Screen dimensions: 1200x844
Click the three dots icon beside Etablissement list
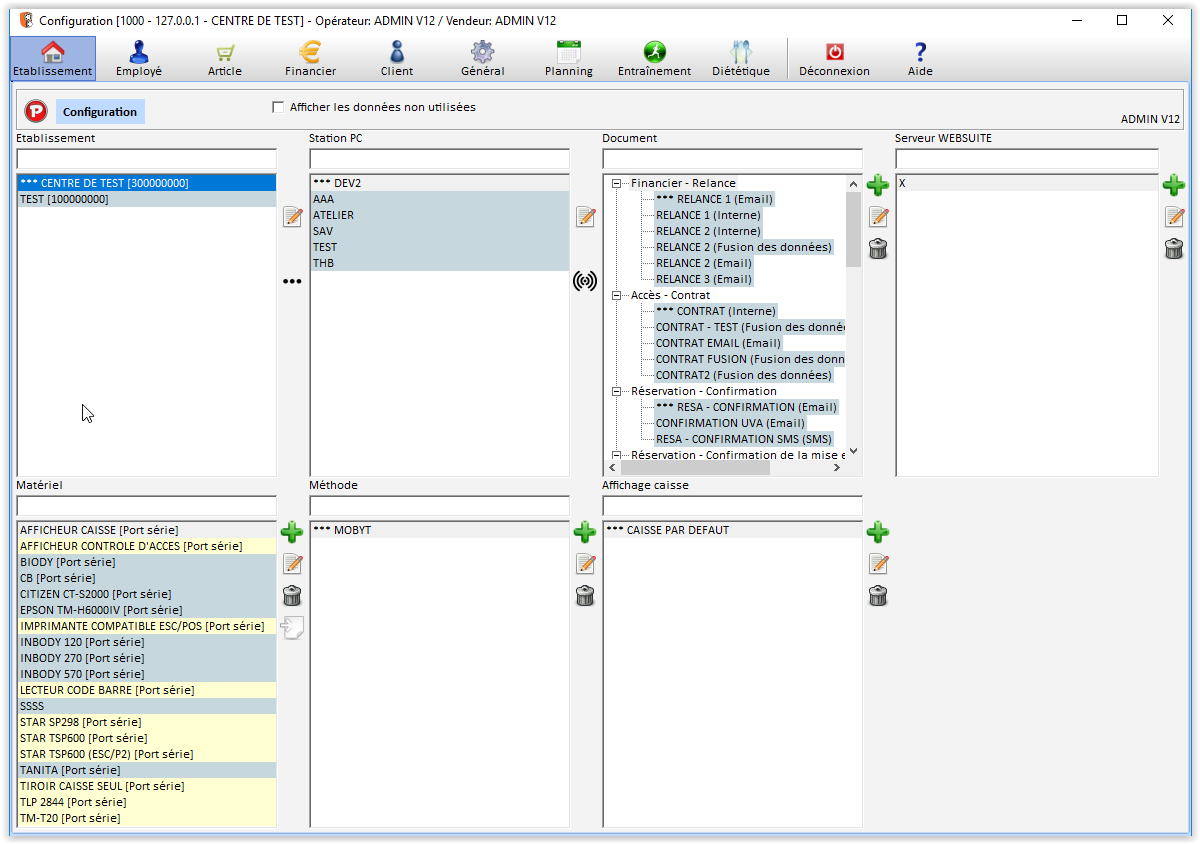point(292,282)
